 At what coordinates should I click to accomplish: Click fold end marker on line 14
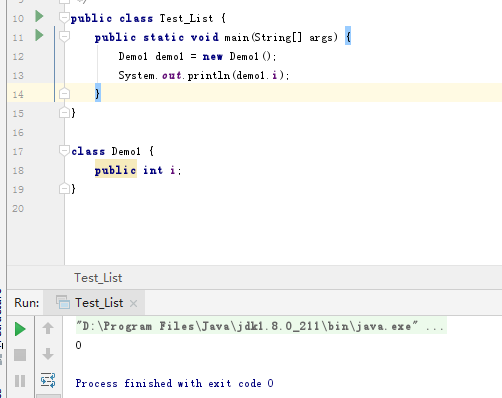[64, 93]
